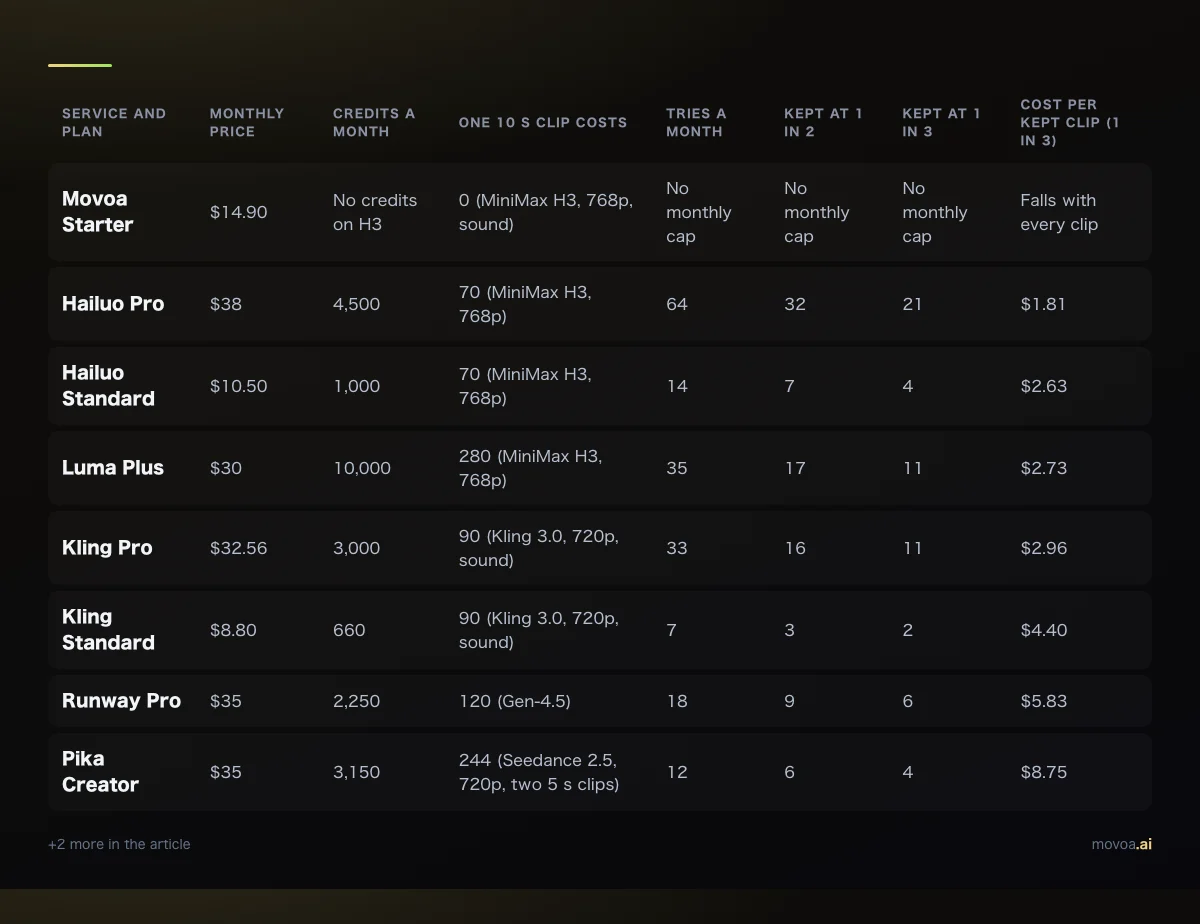Click the 10,000 credits value
1200x924 pixels.
click(x=362, y=468)
